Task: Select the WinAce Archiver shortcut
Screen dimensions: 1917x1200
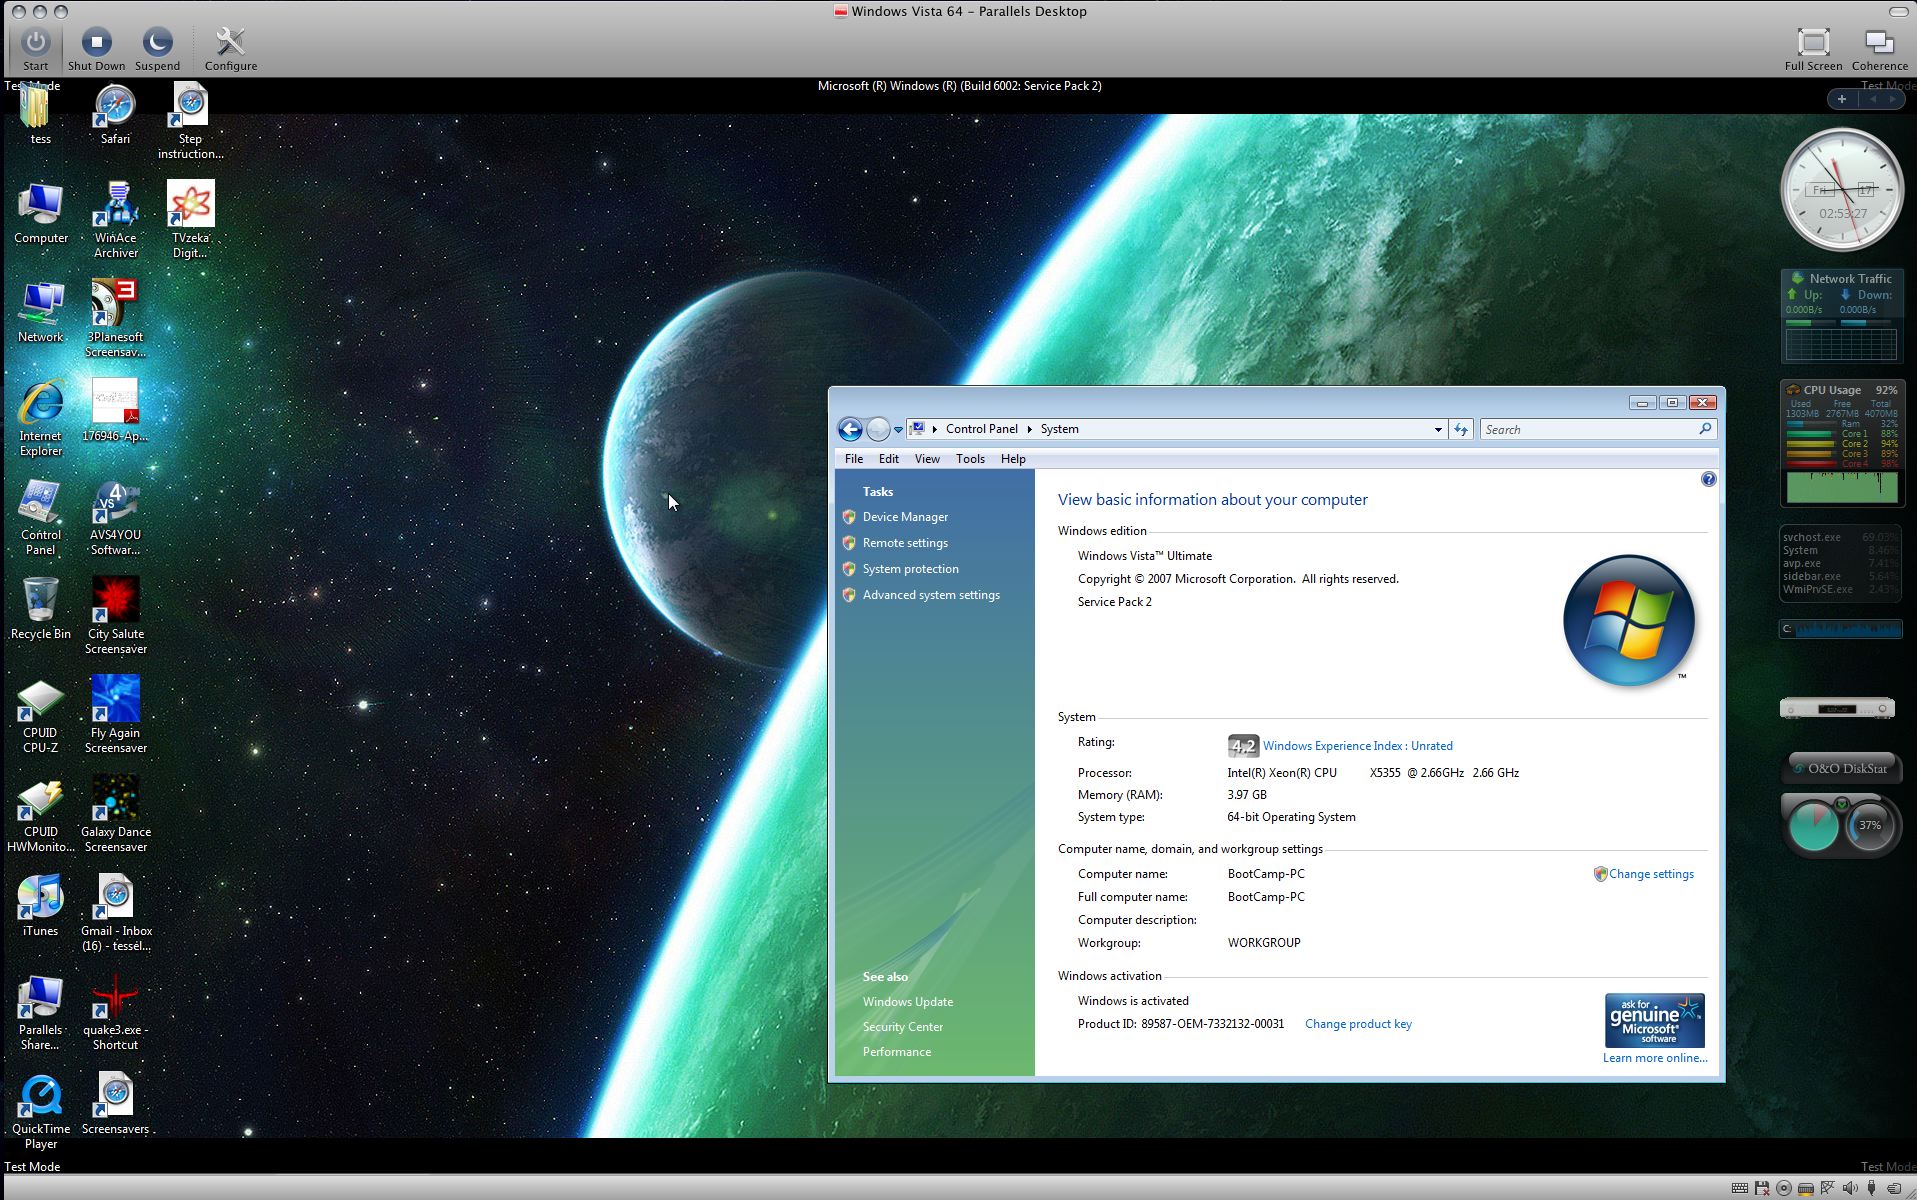Action: click(115, 220)
